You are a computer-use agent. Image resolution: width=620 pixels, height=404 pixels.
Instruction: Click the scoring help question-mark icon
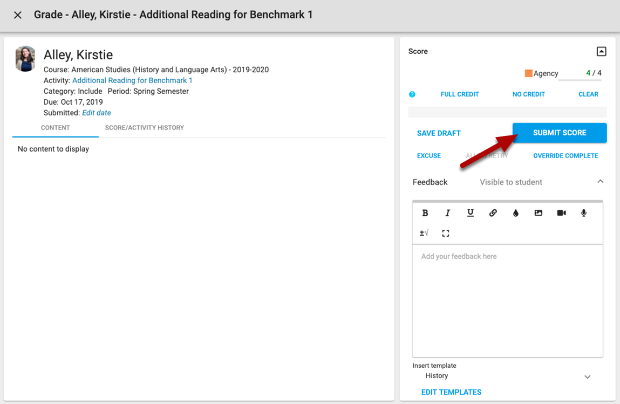pos(412,94)
